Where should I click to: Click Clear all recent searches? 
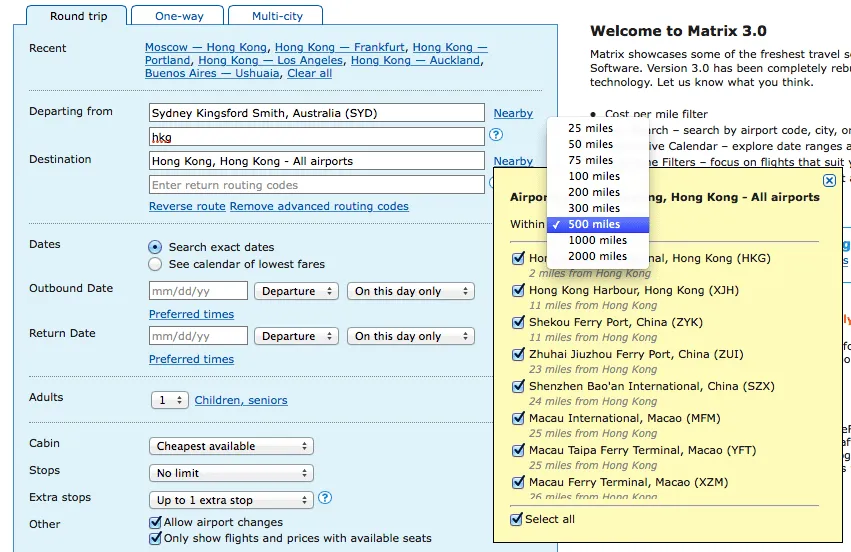tap(309, 73)
